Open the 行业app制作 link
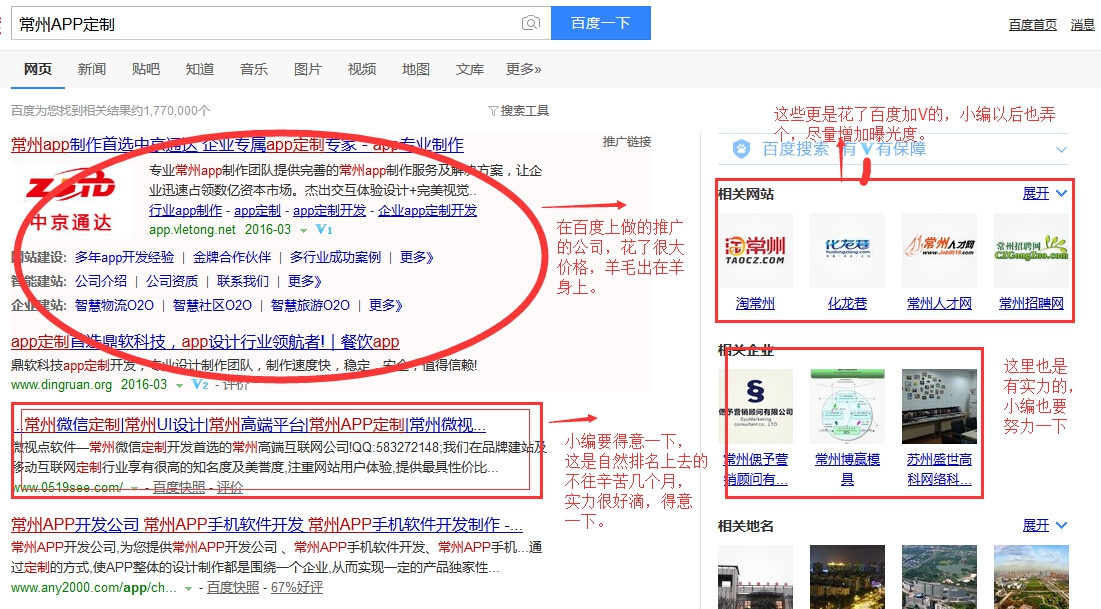 pyautogui.click(x=185, y=210)
